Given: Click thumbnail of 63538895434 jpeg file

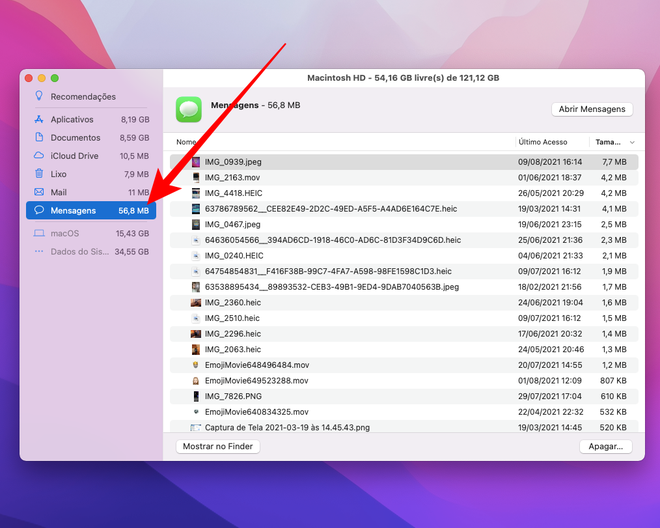Looking at the screenshot, I should 196,287.
